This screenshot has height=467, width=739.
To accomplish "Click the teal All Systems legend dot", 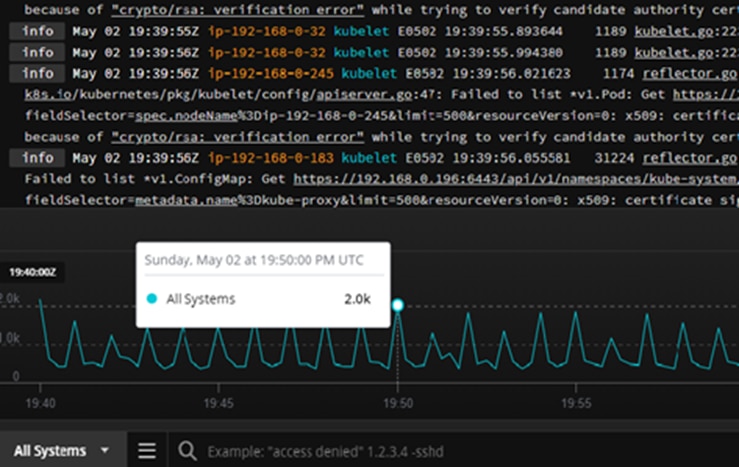I will click(152, 299).
